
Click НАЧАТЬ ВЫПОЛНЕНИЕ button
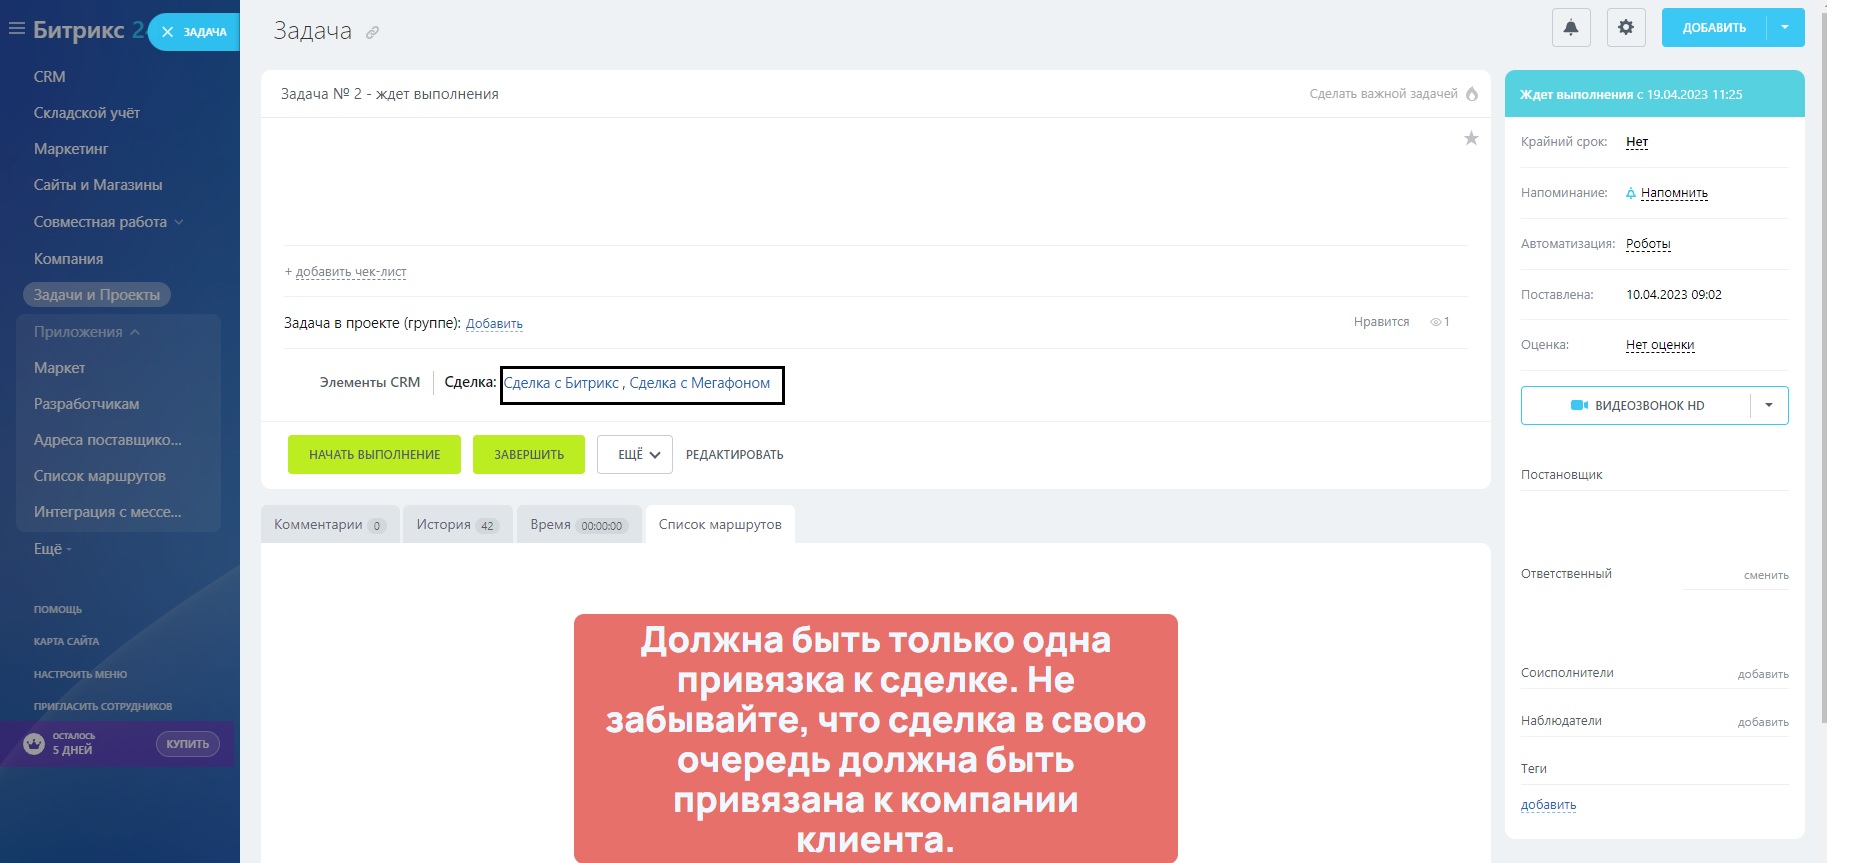[375, 454]
